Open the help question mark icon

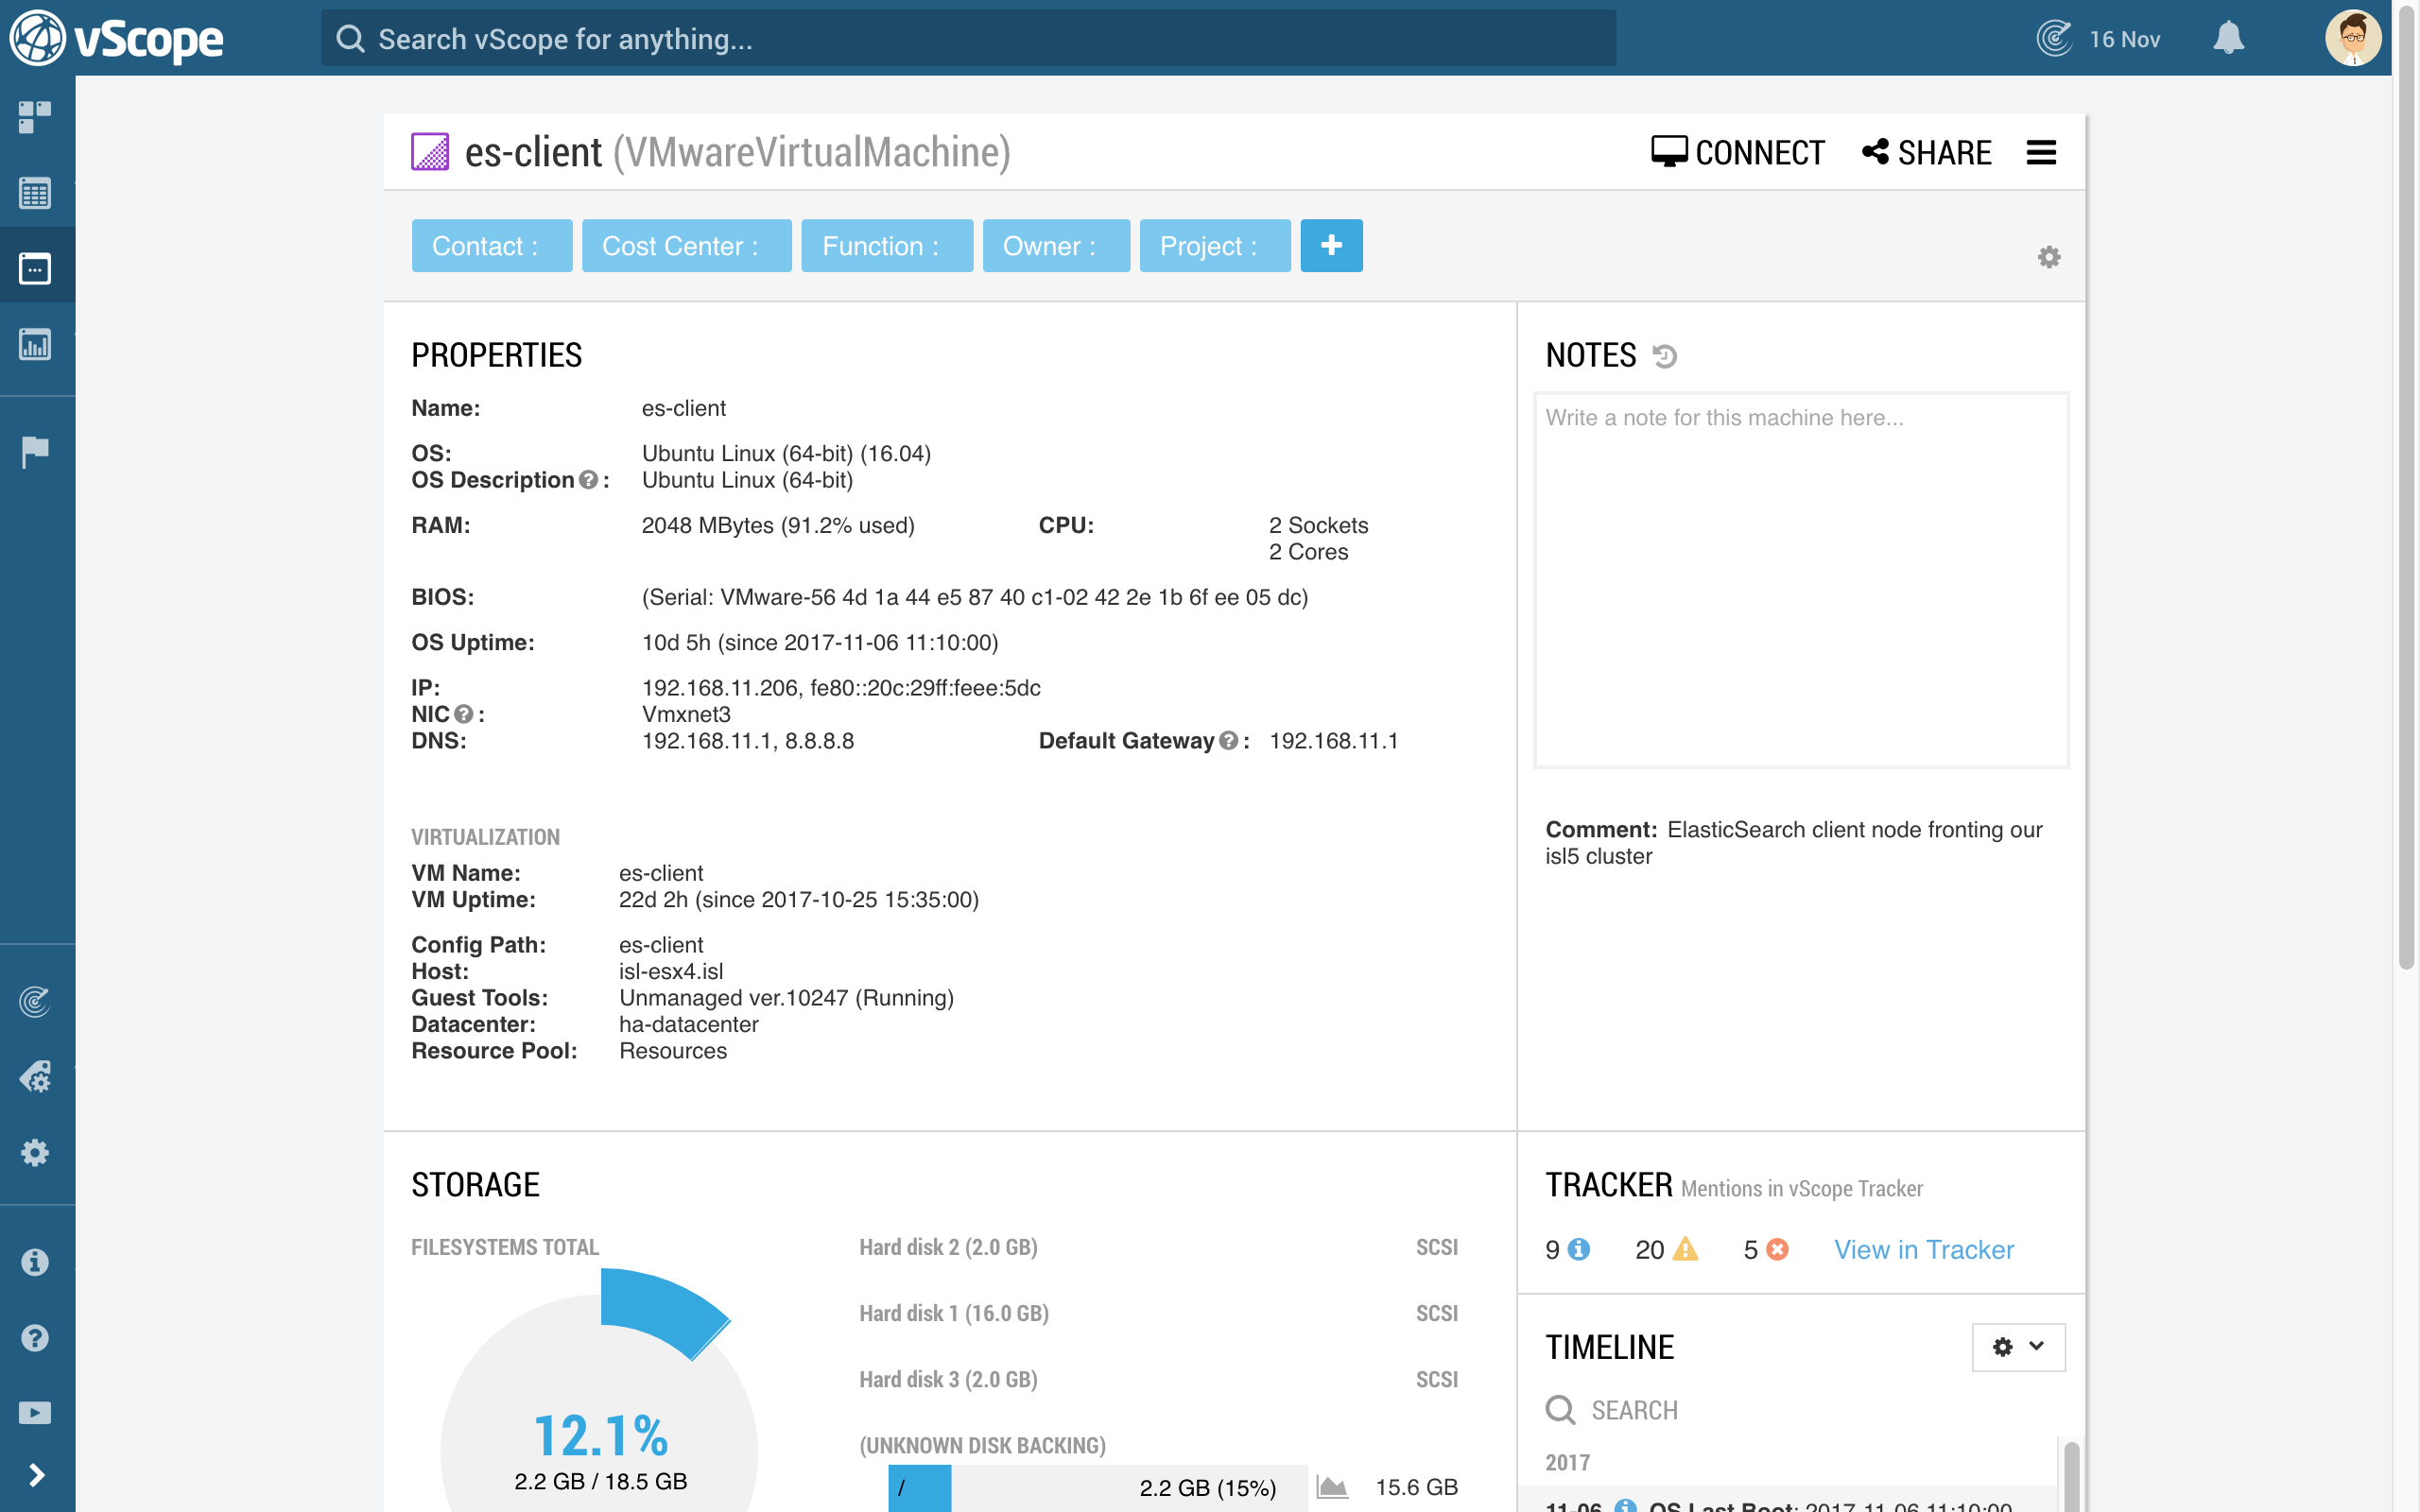click(37, 1340)
